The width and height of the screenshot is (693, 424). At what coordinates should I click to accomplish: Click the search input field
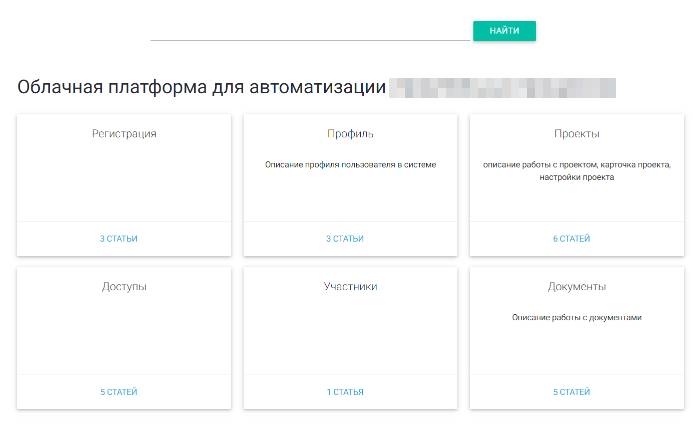tap(310, 31)
